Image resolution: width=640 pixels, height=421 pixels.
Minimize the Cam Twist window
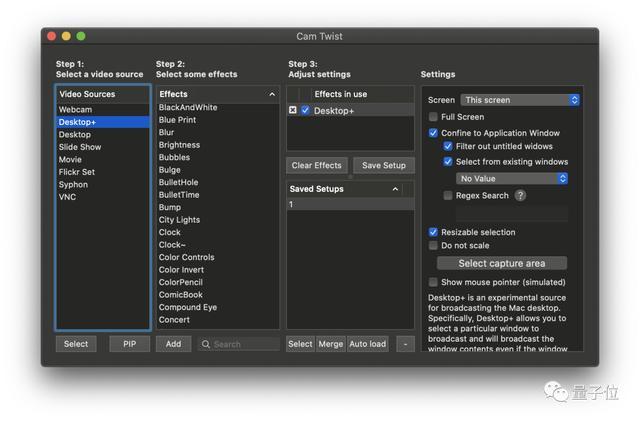(66, 36)
